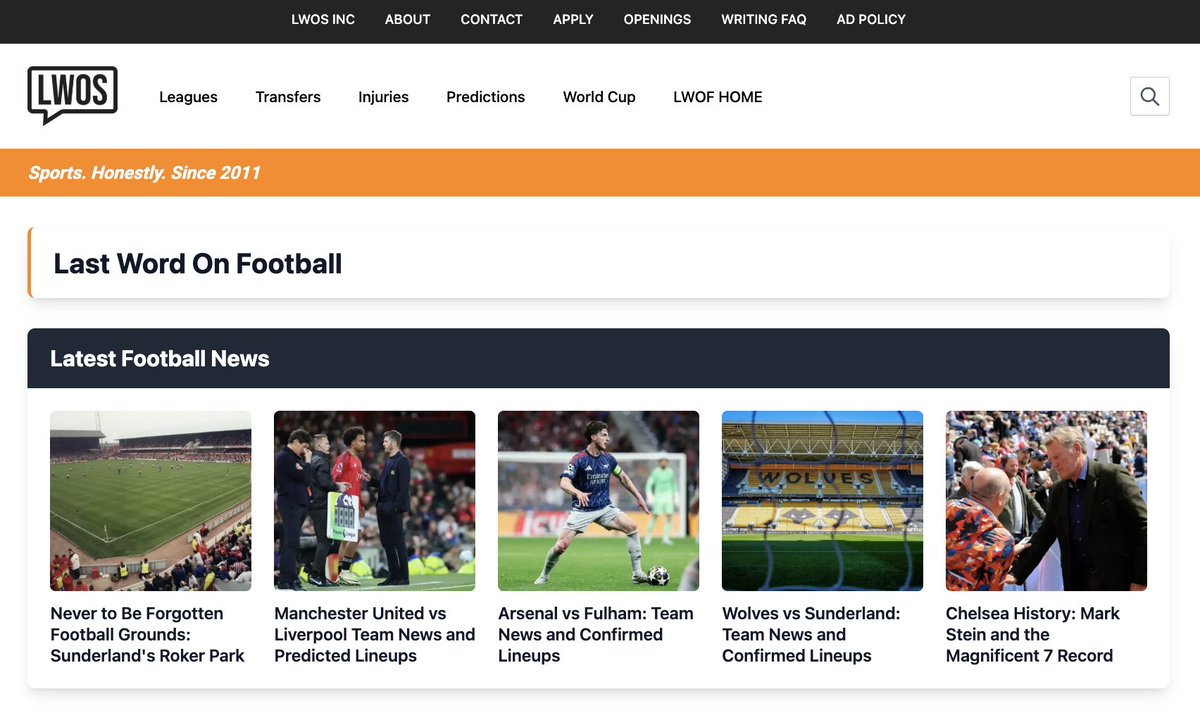Select Predictions in the main nav
Screen dimensions: 1200x713
click(486, 97)
